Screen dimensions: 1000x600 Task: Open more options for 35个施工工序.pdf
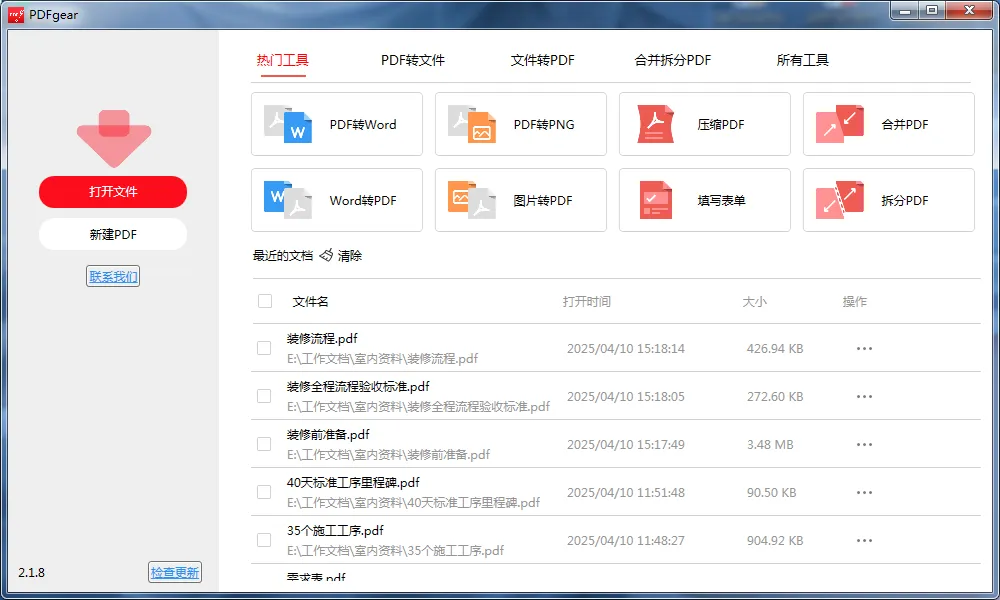pyautogui.click(x=864, y=541)
